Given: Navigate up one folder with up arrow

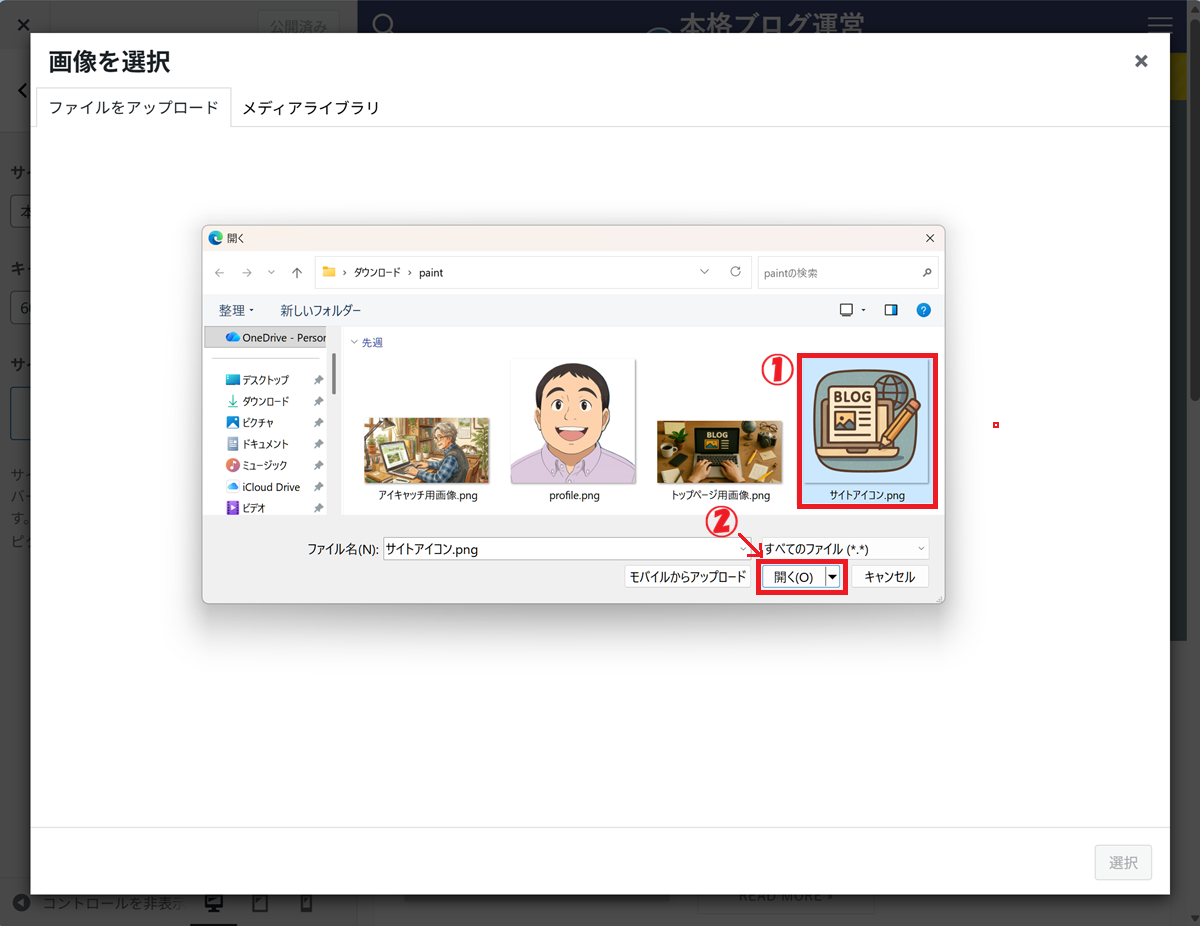Looking at the screenshot, I should tap(297, 273).
